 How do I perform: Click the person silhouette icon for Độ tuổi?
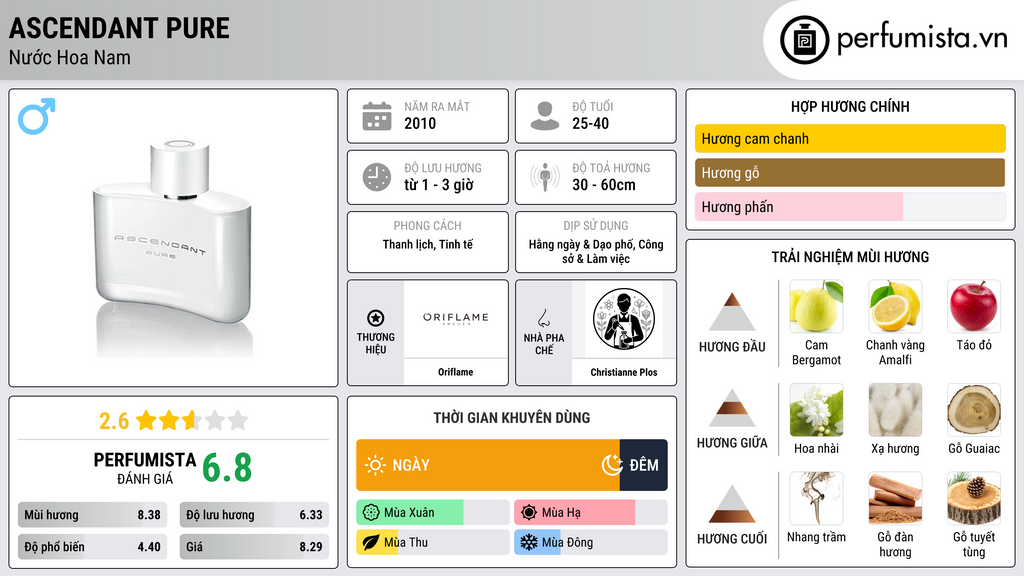(545, 116)
